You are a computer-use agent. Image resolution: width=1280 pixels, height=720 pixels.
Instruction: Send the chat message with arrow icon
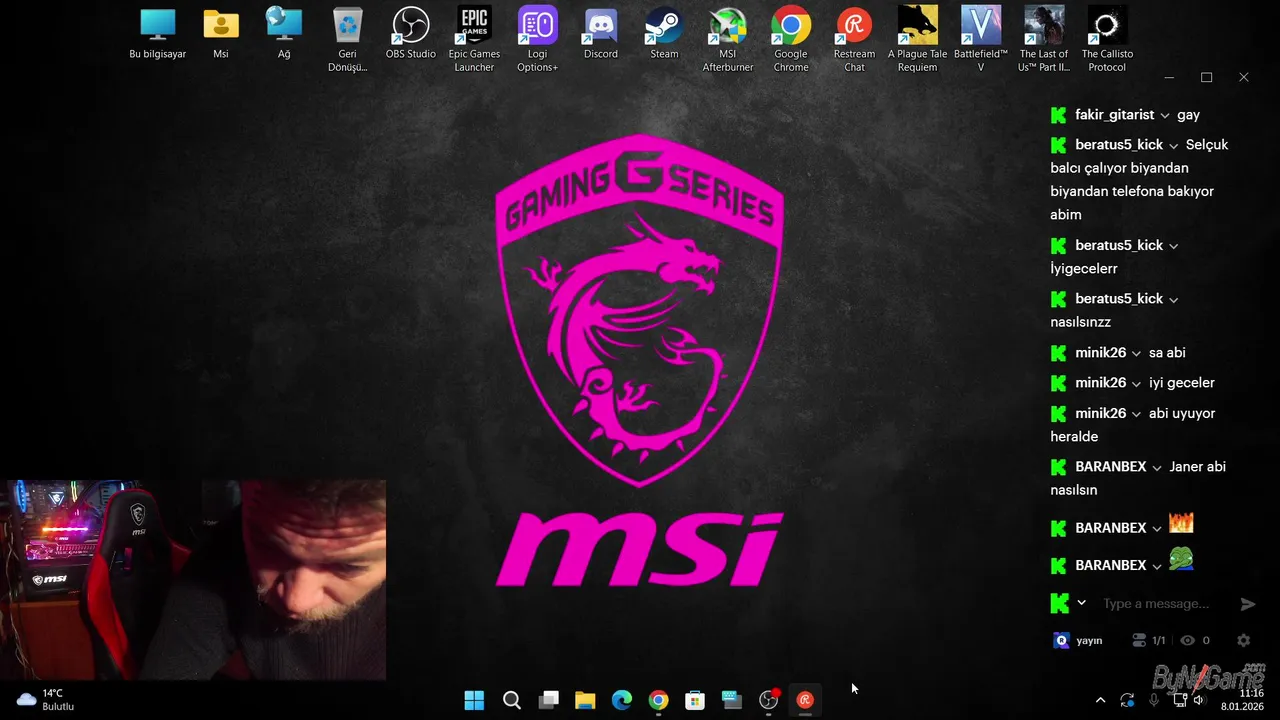click(1247, 604)
